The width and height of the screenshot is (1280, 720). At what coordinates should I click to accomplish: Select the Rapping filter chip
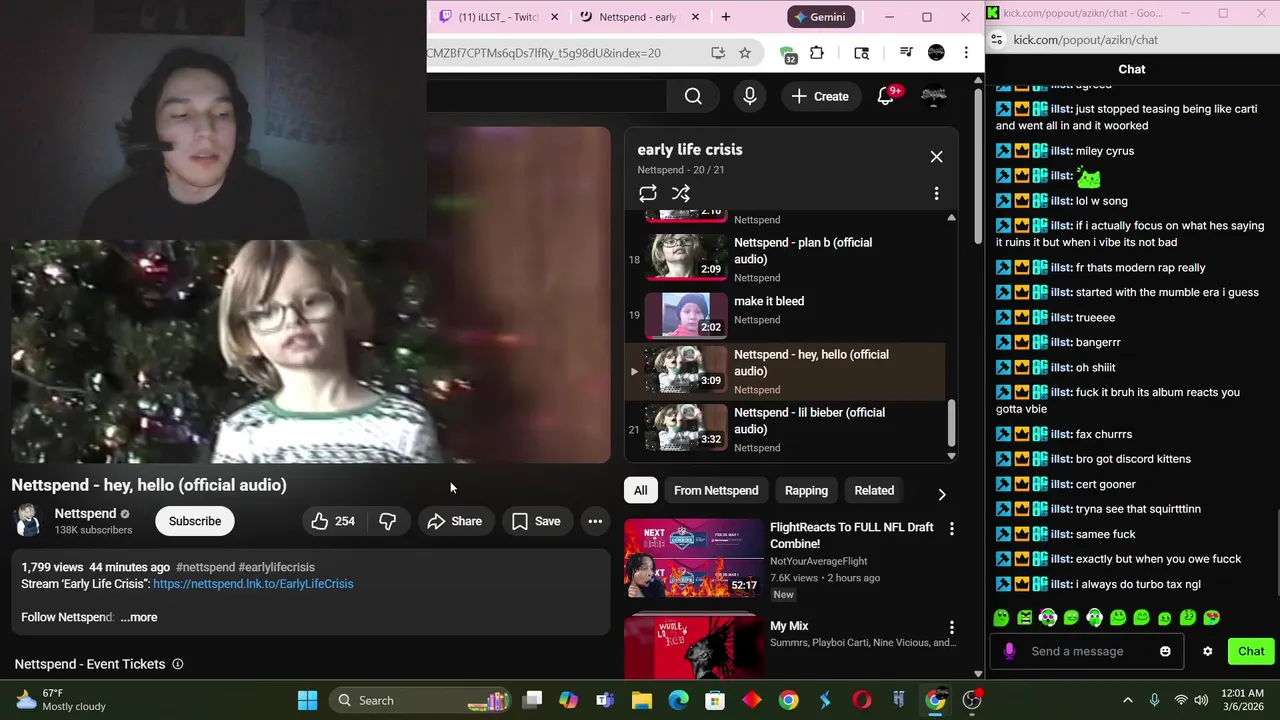point(806,490)
